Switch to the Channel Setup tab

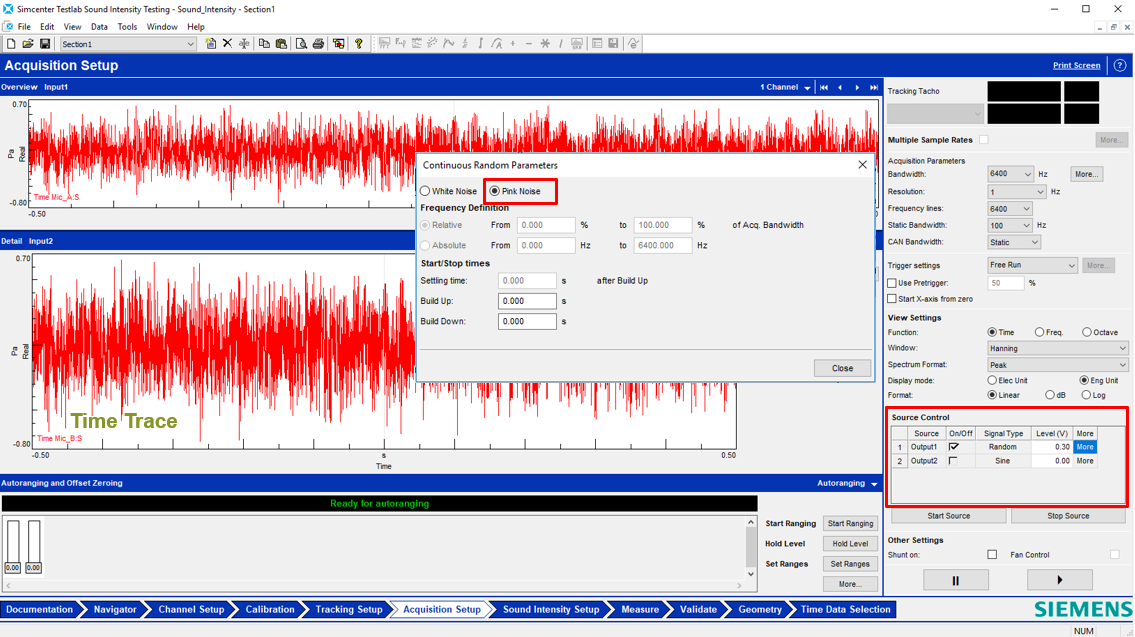pyautogui.click(x=191, y=609)
